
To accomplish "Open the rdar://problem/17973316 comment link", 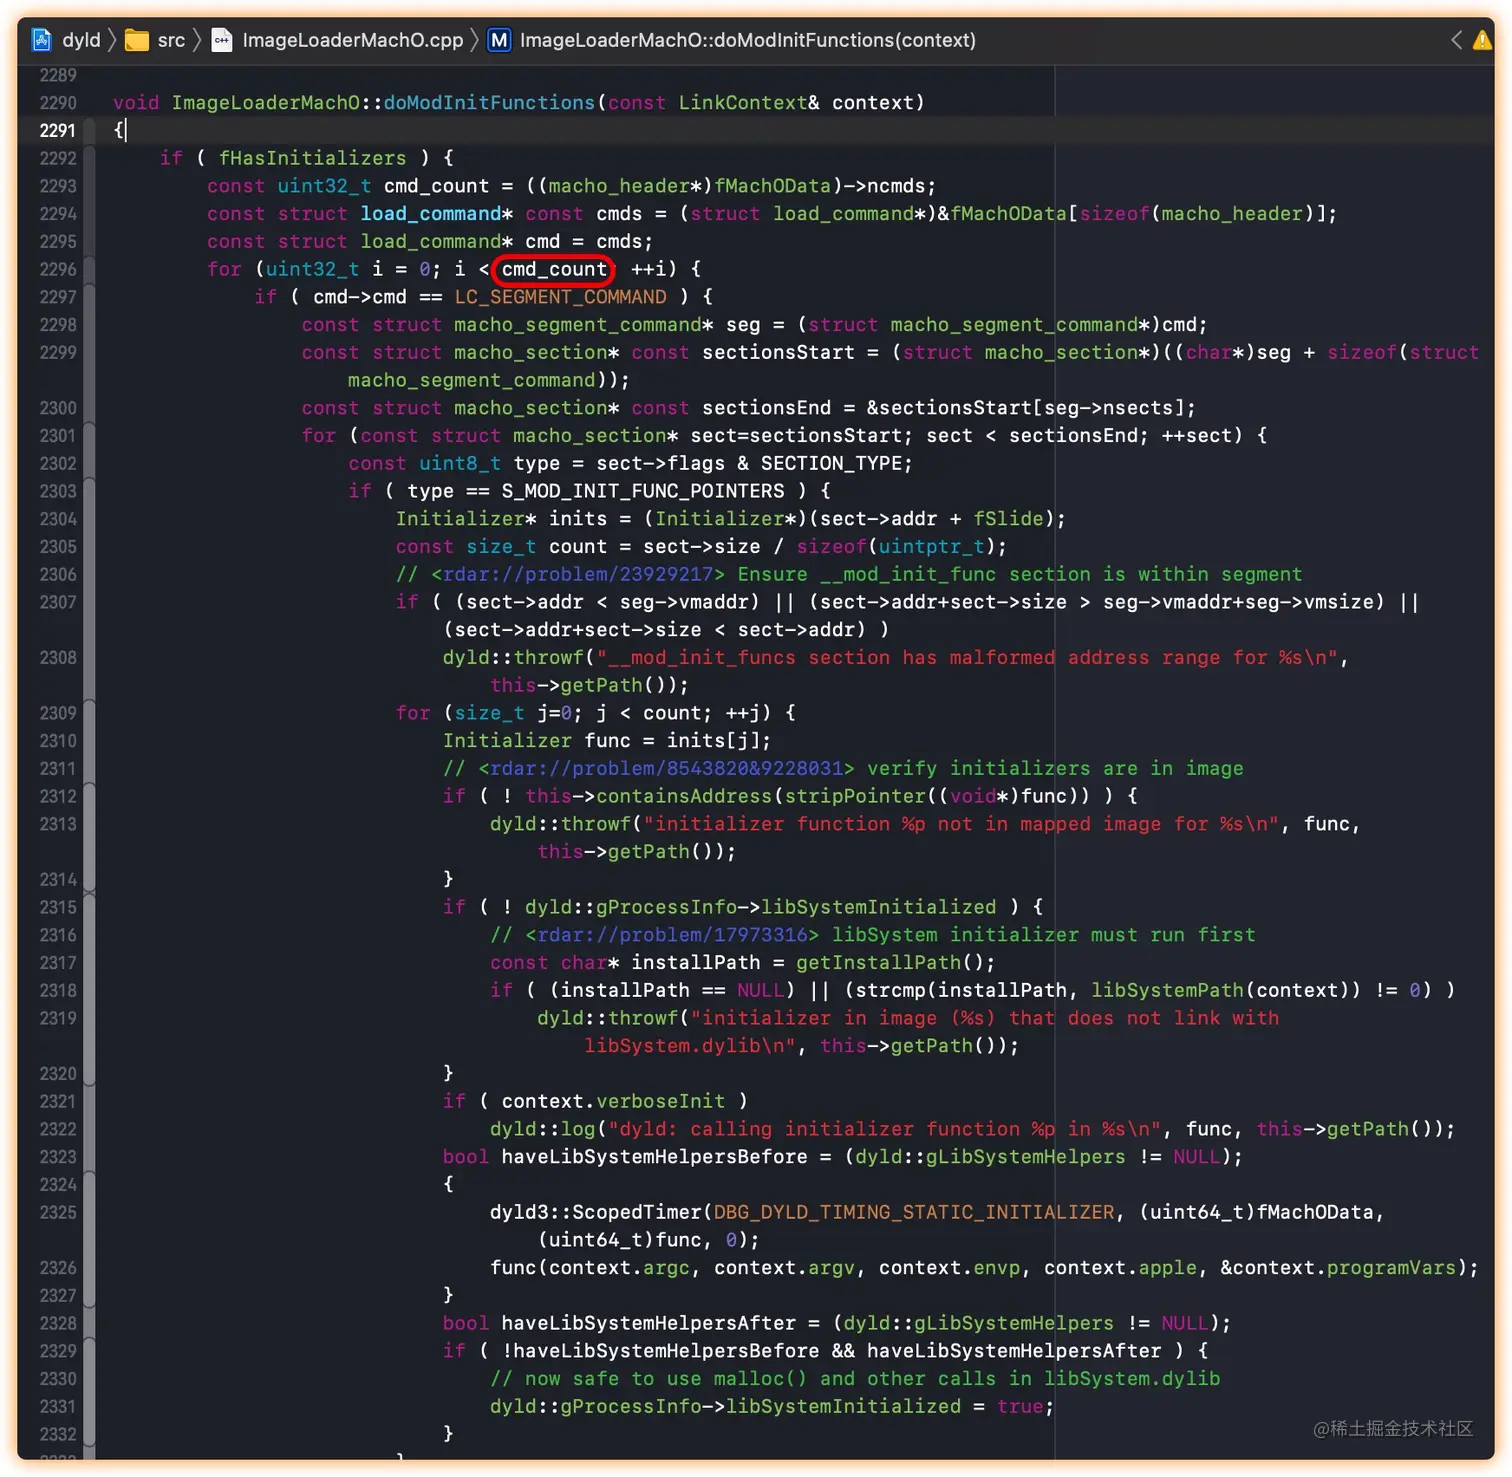I will click(672, 935).
